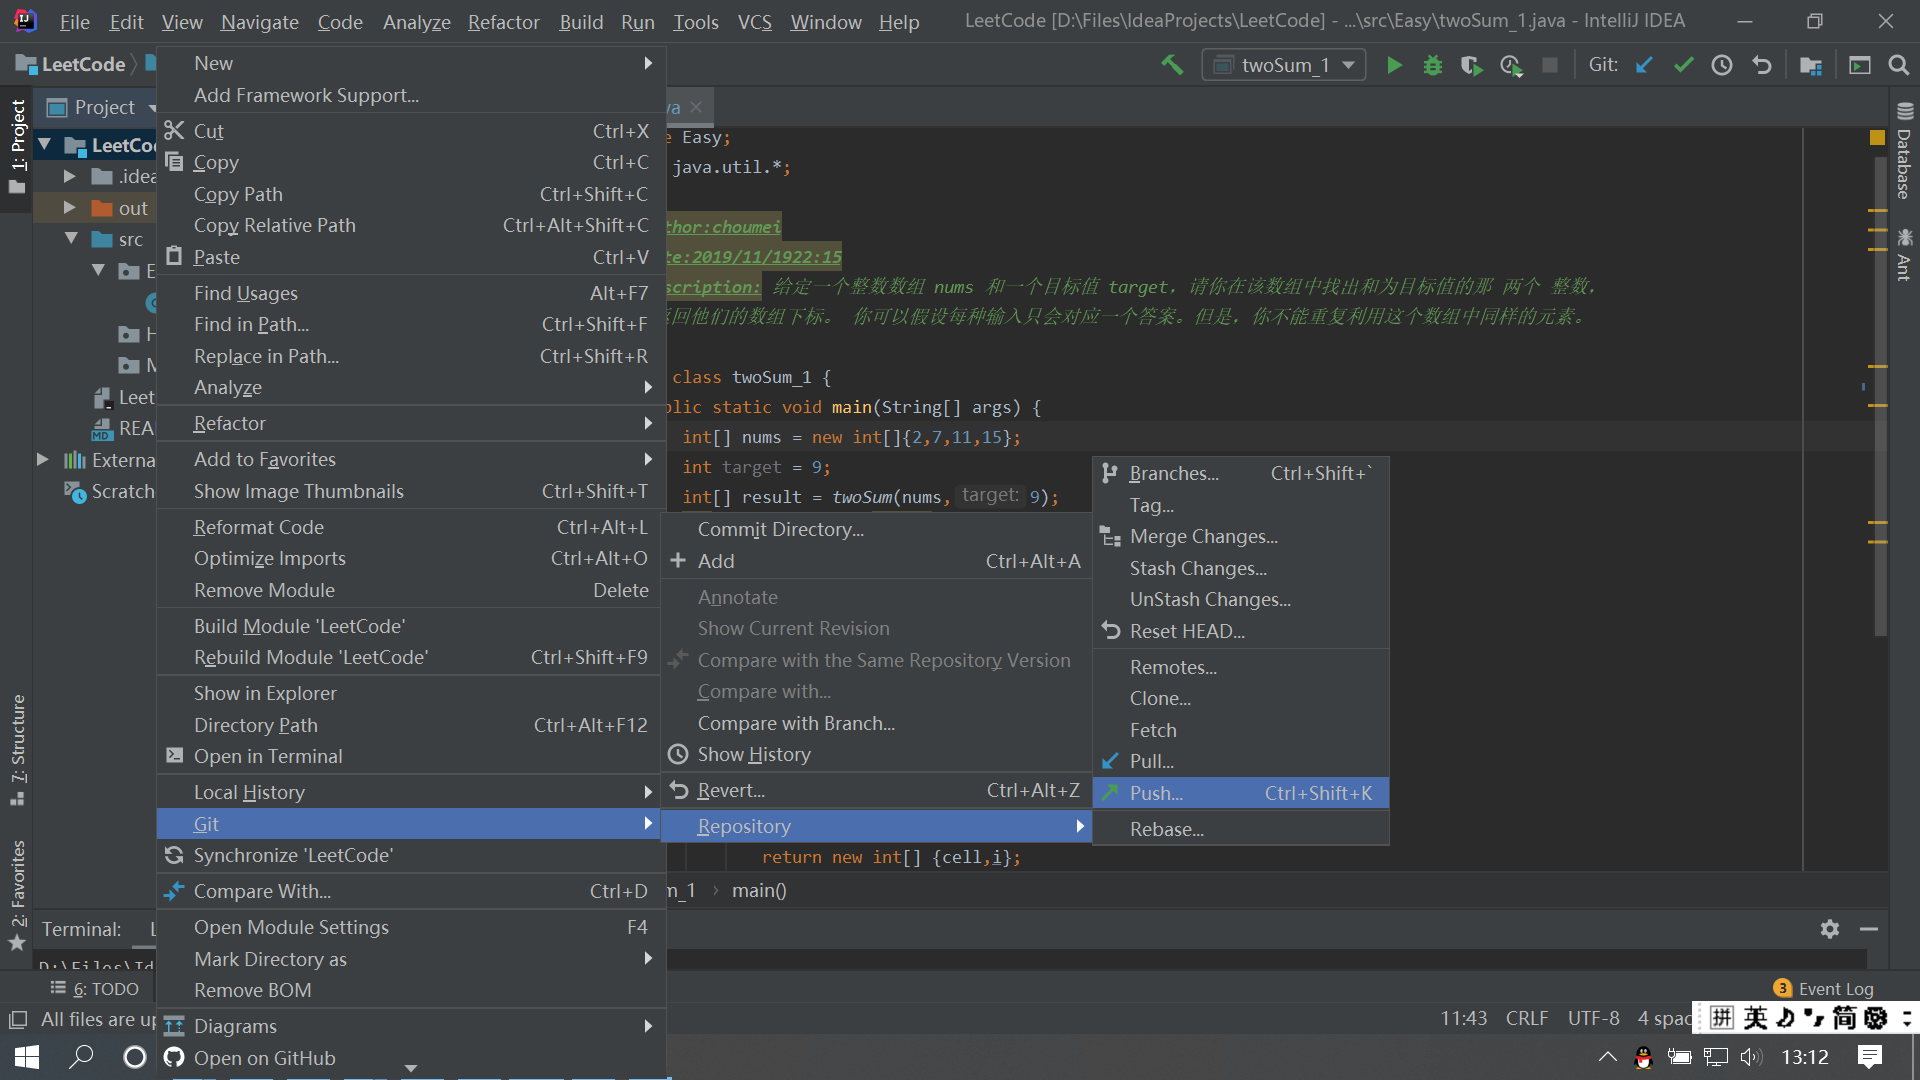Open Search Everywhere magnifier
This screenshot has width=1920, height=1080.
pyautogui.click(x=1898, y=65)
